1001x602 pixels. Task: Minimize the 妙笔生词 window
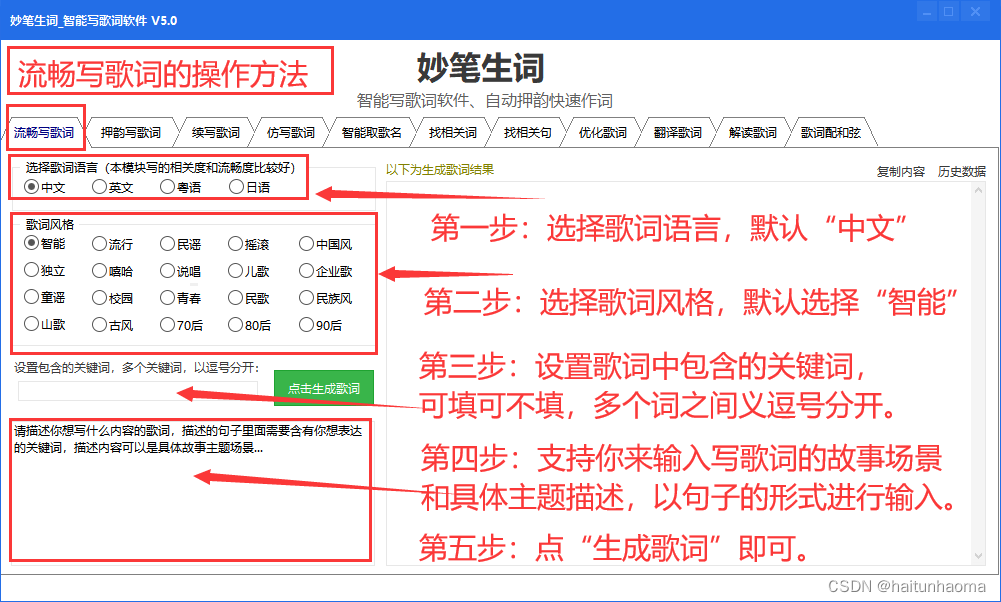pyautogui.click(x=927, y=11)
